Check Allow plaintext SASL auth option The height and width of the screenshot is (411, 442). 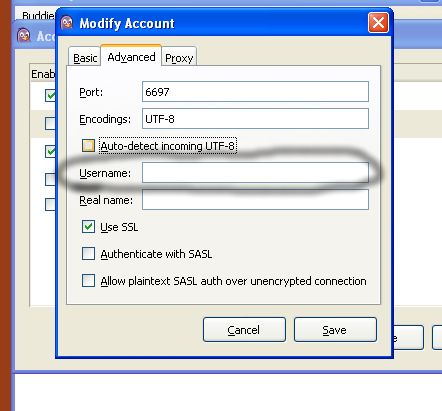pos(88,281)
